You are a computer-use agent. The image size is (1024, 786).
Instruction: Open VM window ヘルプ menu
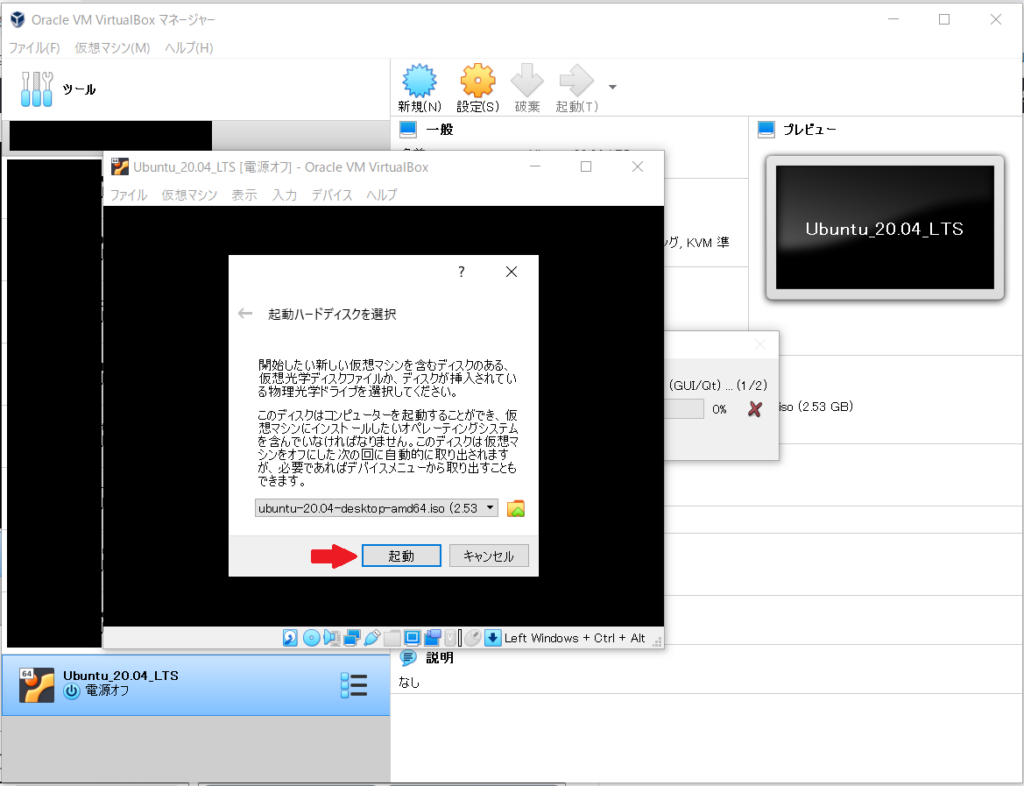pos(381,195)
